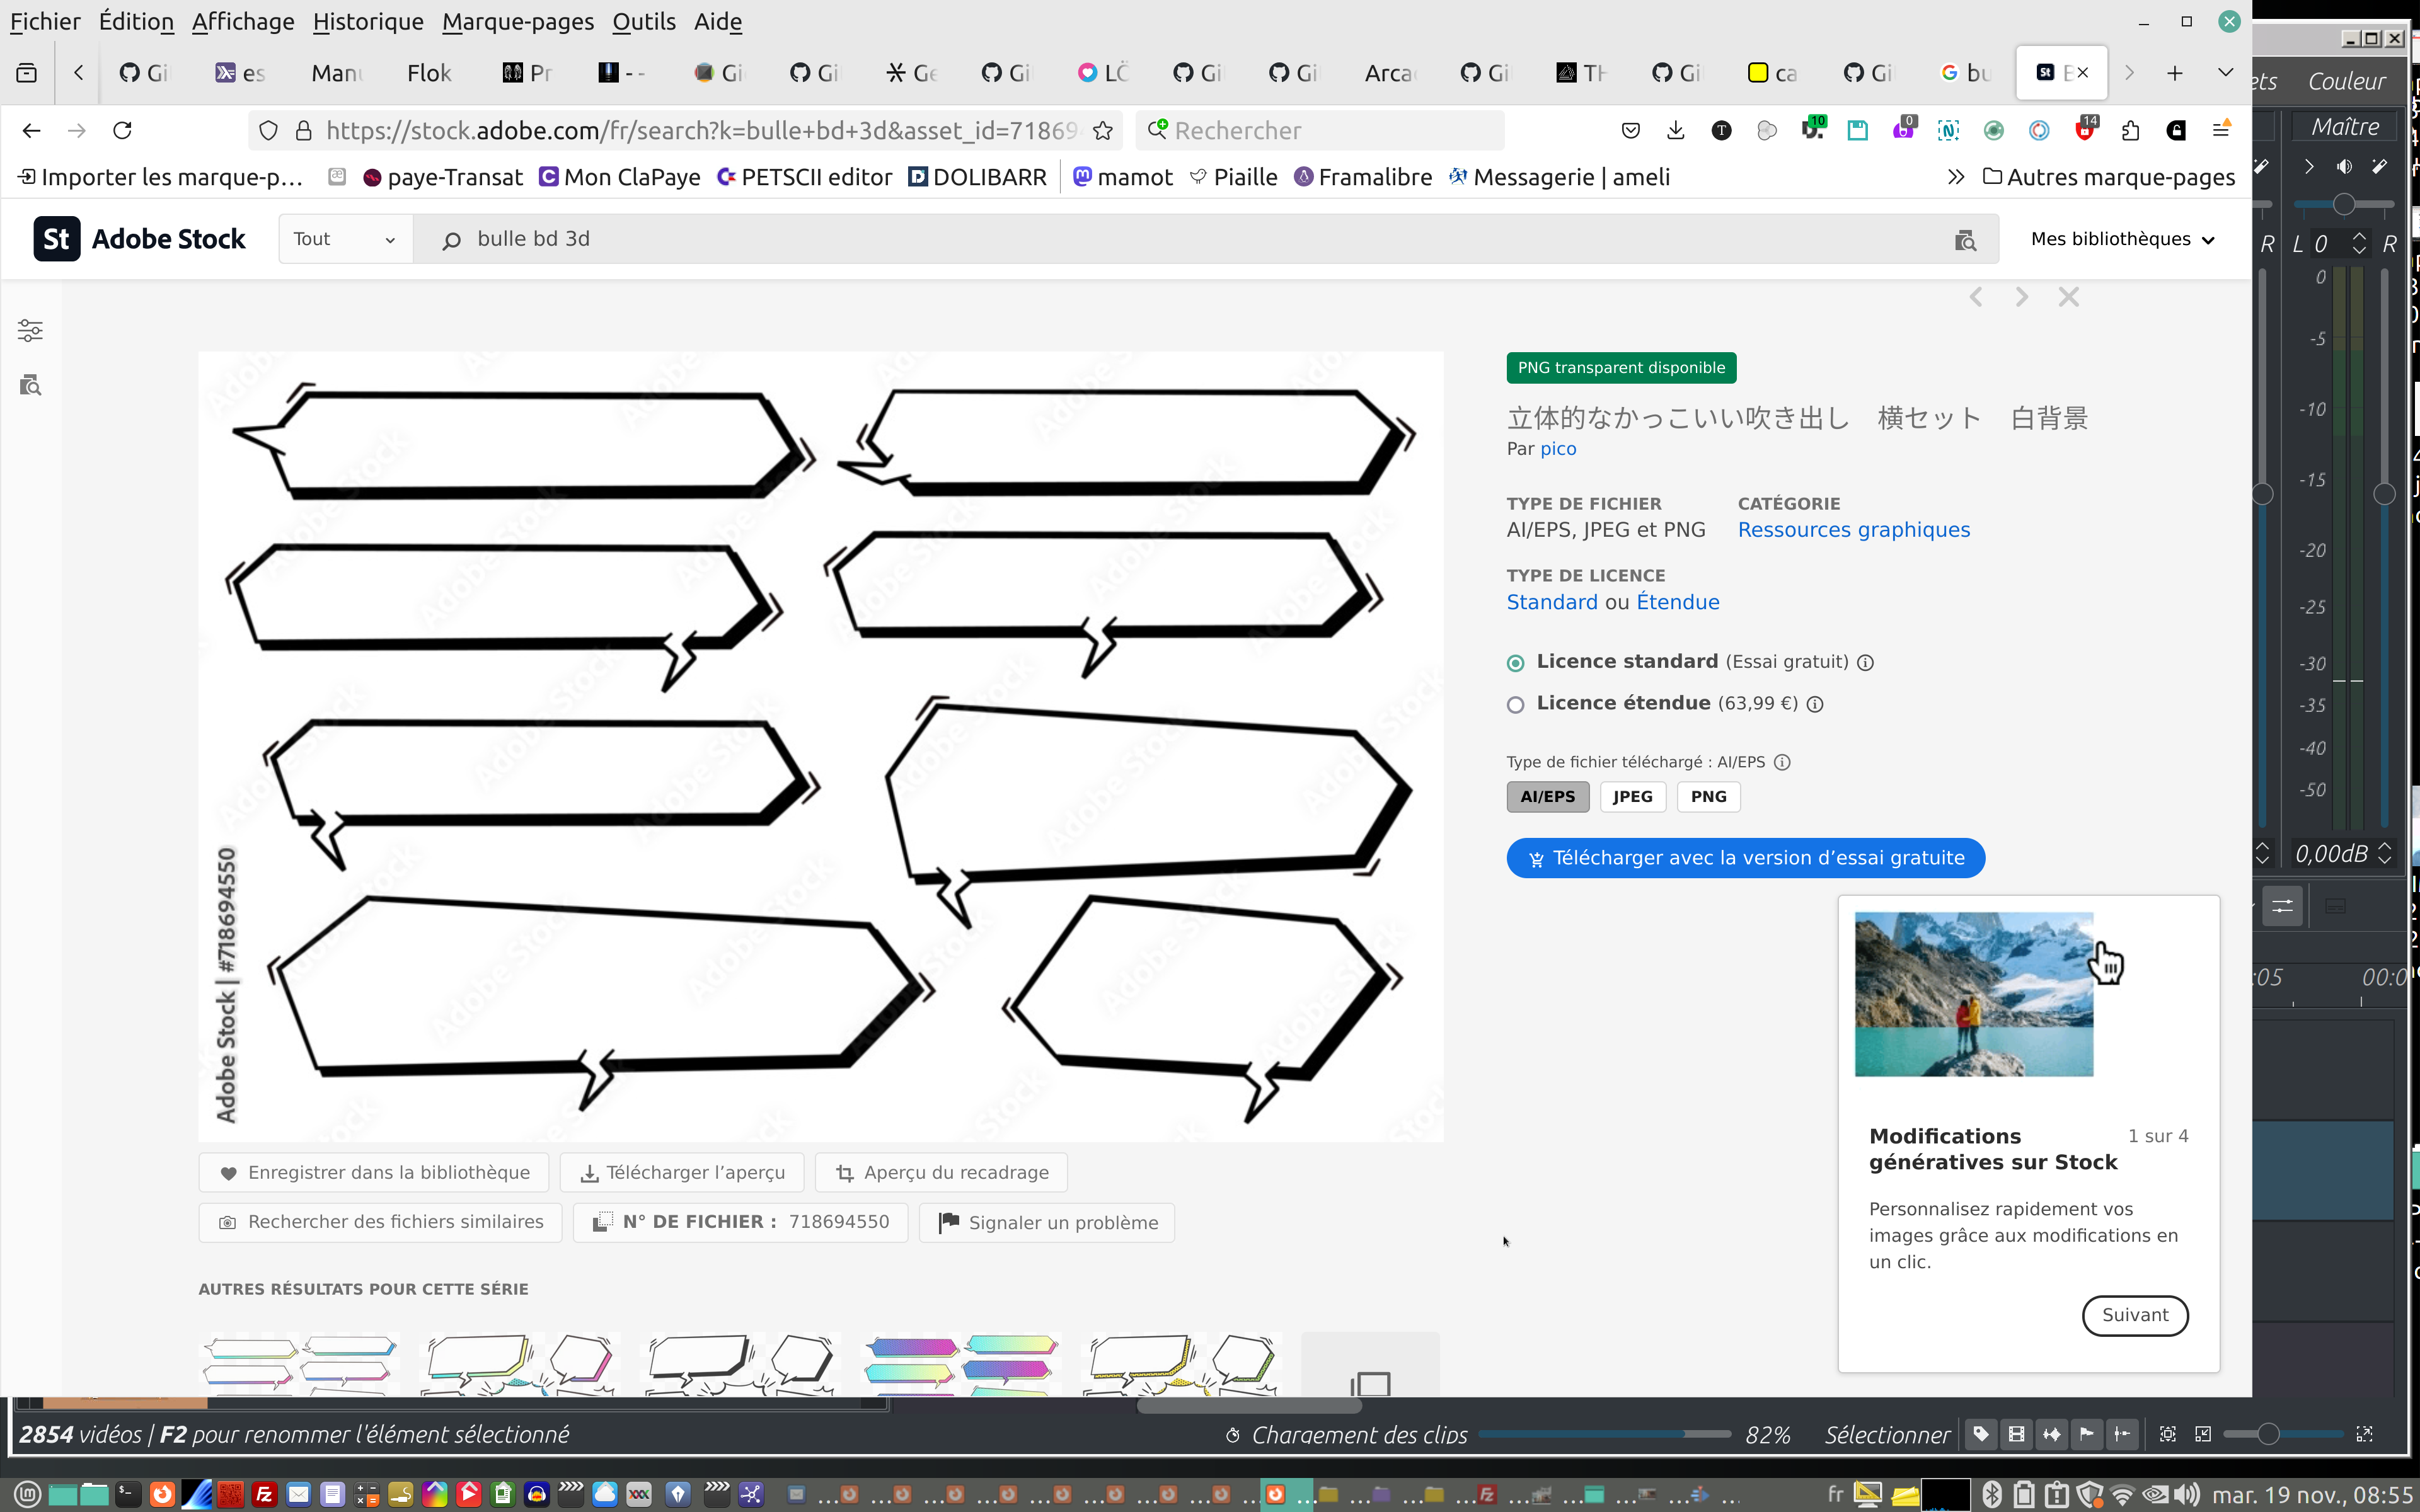Open the Marque-pages menu

(x=517, y=21)
